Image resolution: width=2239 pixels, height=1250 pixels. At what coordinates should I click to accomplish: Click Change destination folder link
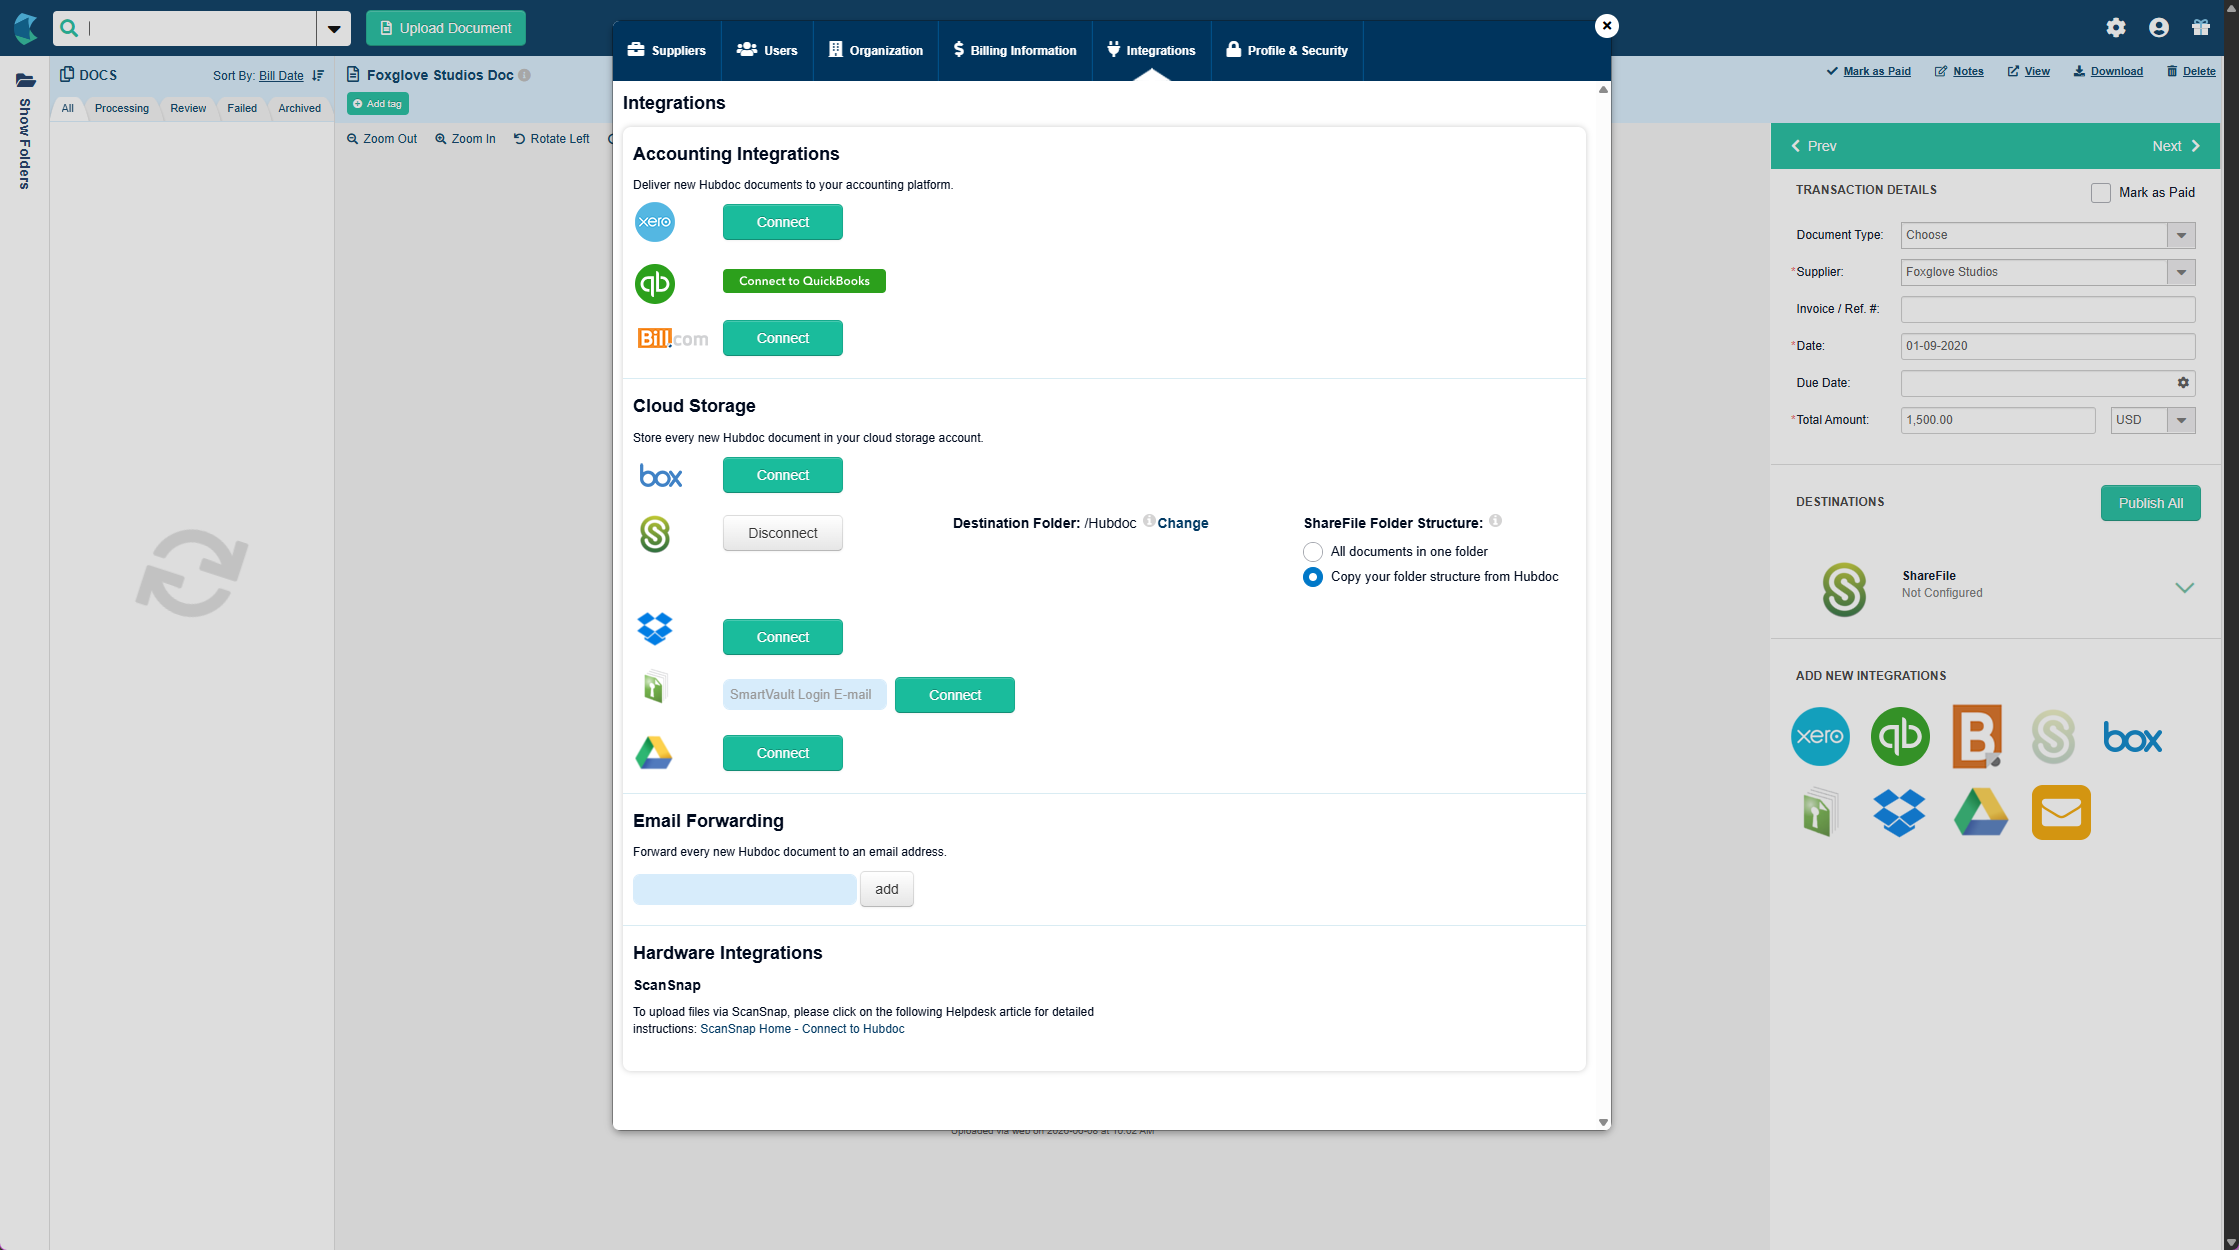pyautogui.click(x=1183, y=523)
